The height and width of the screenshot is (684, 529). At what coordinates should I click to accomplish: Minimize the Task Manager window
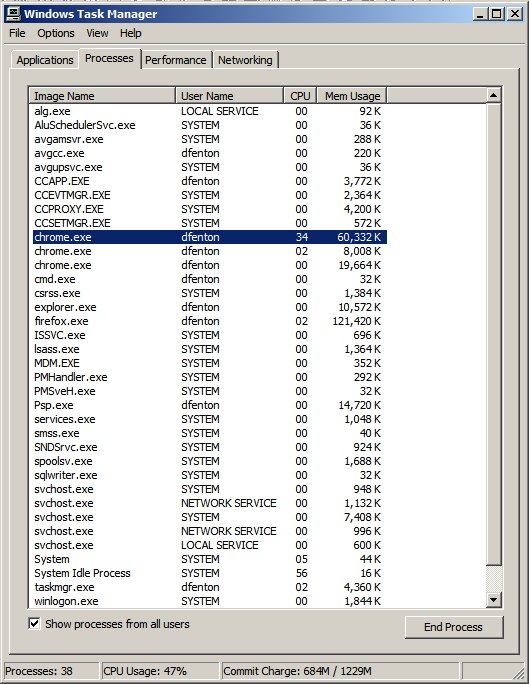[480, 14]
